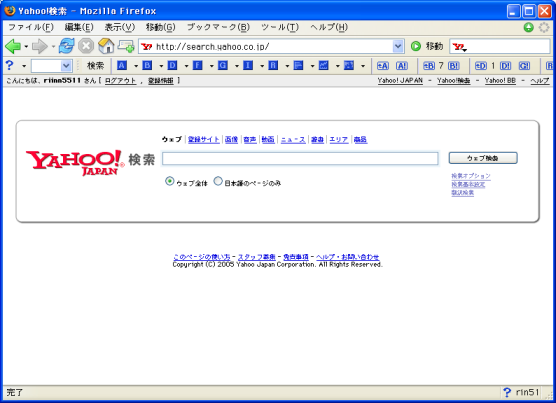Click the outlined ±B toolbar icon
The height and width of the screenshot is (403, 556).
pyautogui.click(x=429, y=66)
